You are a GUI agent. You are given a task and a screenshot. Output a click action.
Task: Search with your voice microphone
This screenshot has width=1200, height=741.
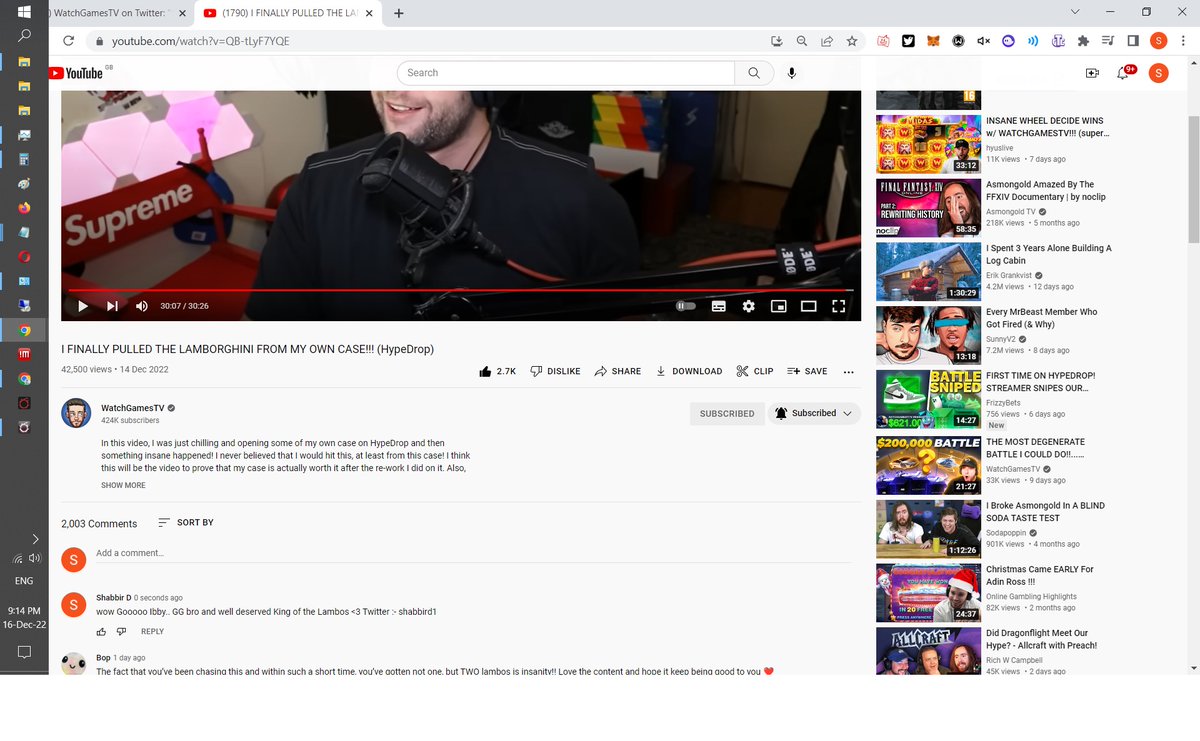coord(792,73)
